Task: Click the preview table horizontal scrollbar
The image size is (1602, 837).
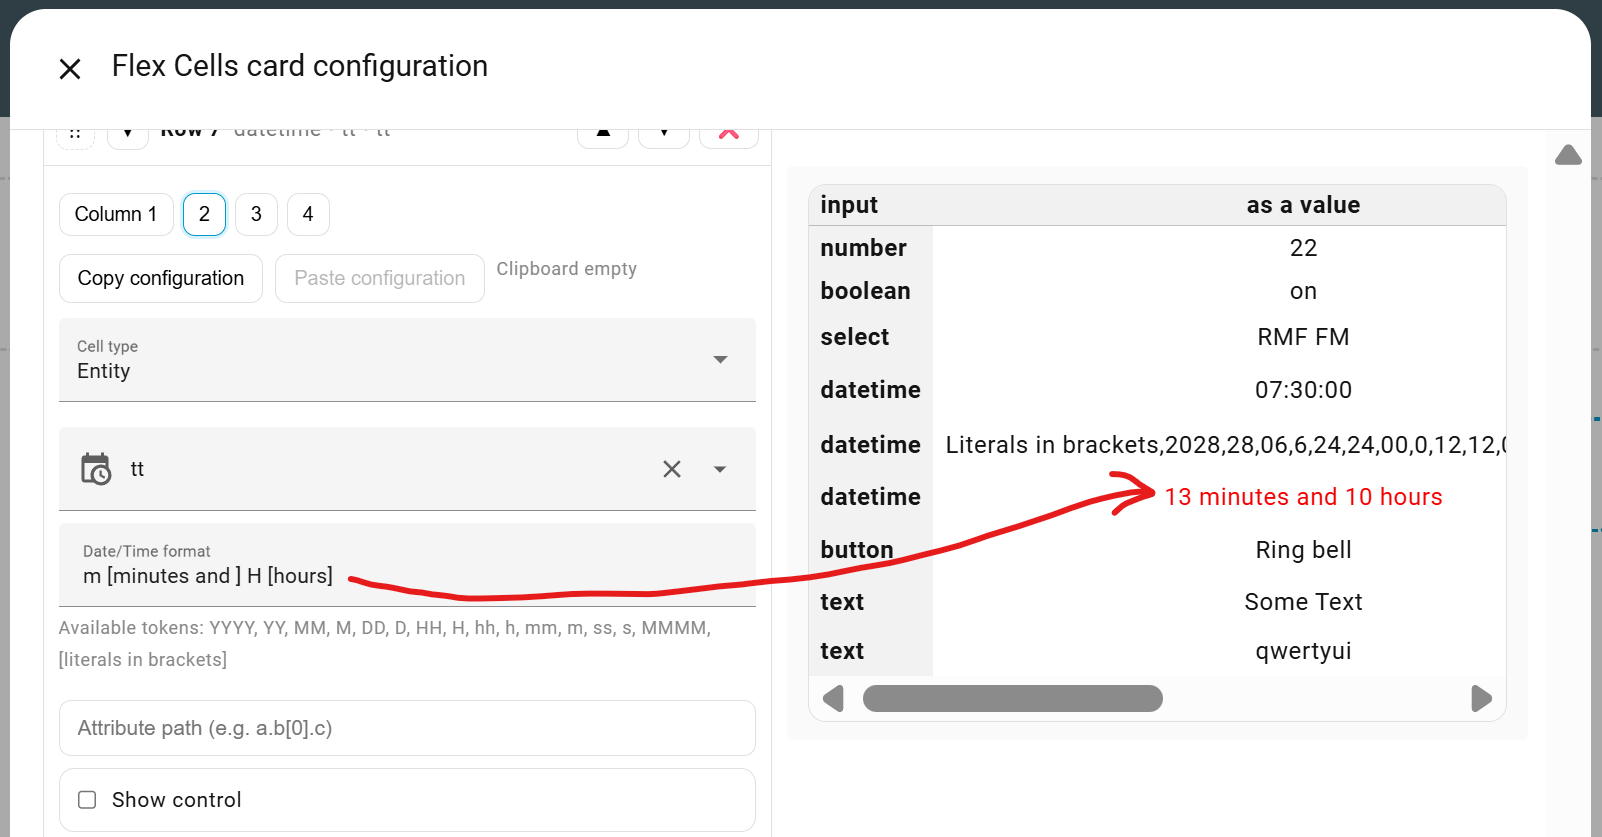Action: click(x=1012, y=698)
